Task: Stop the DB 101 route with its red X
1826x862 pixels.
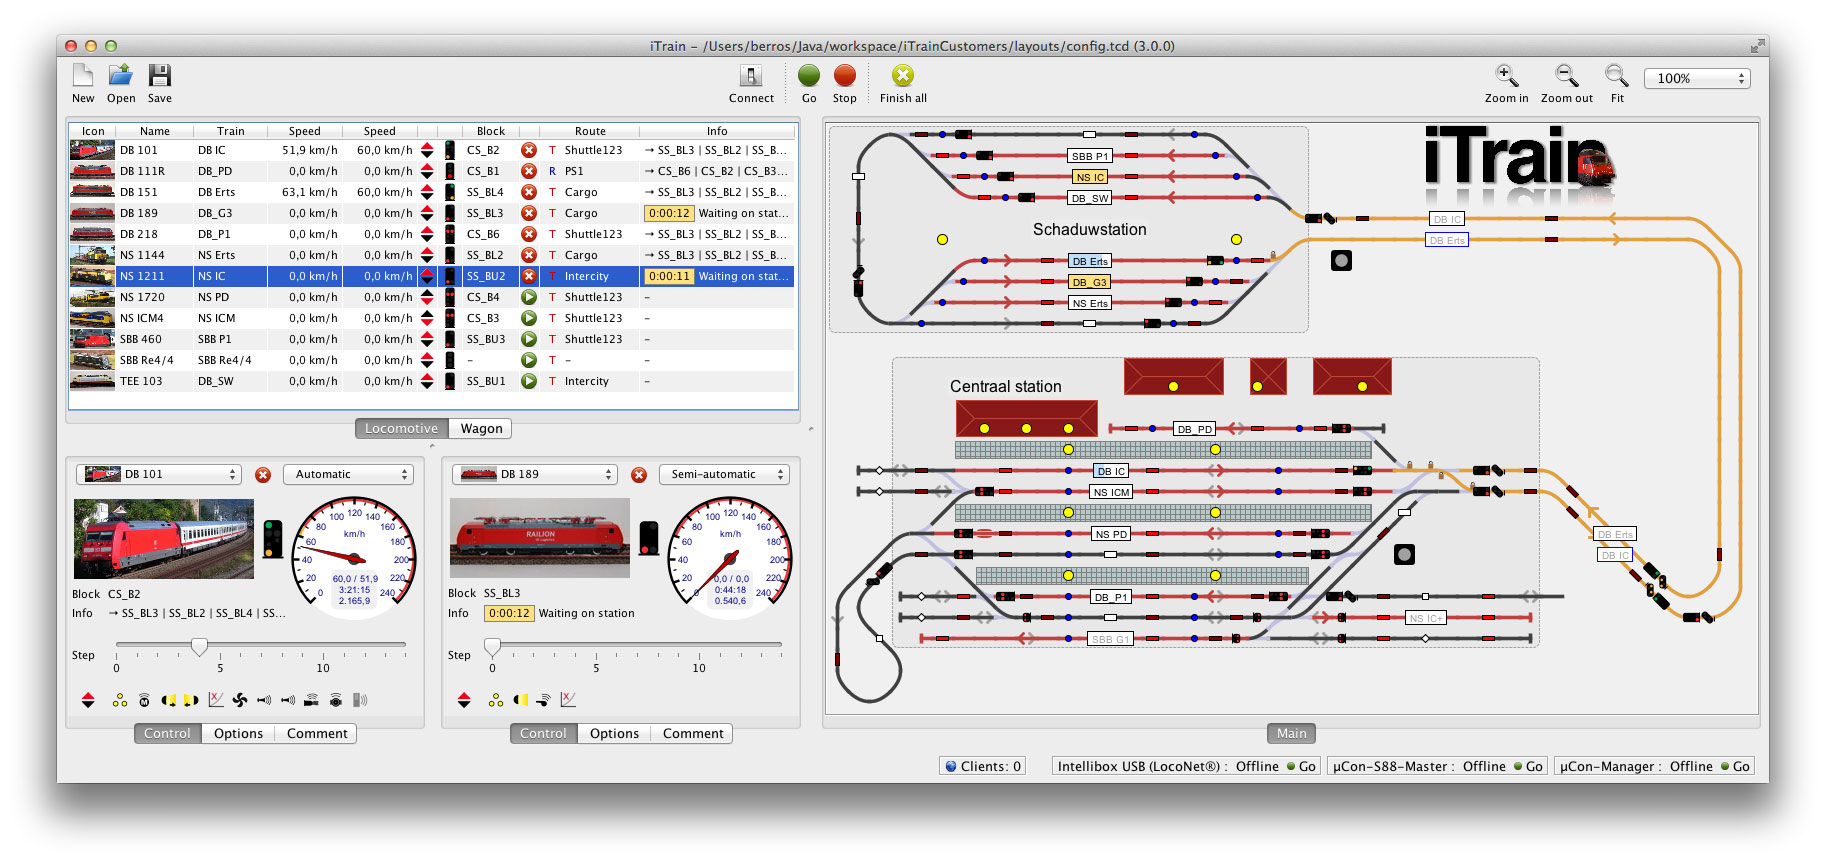Action: click(x=529, y=150)
